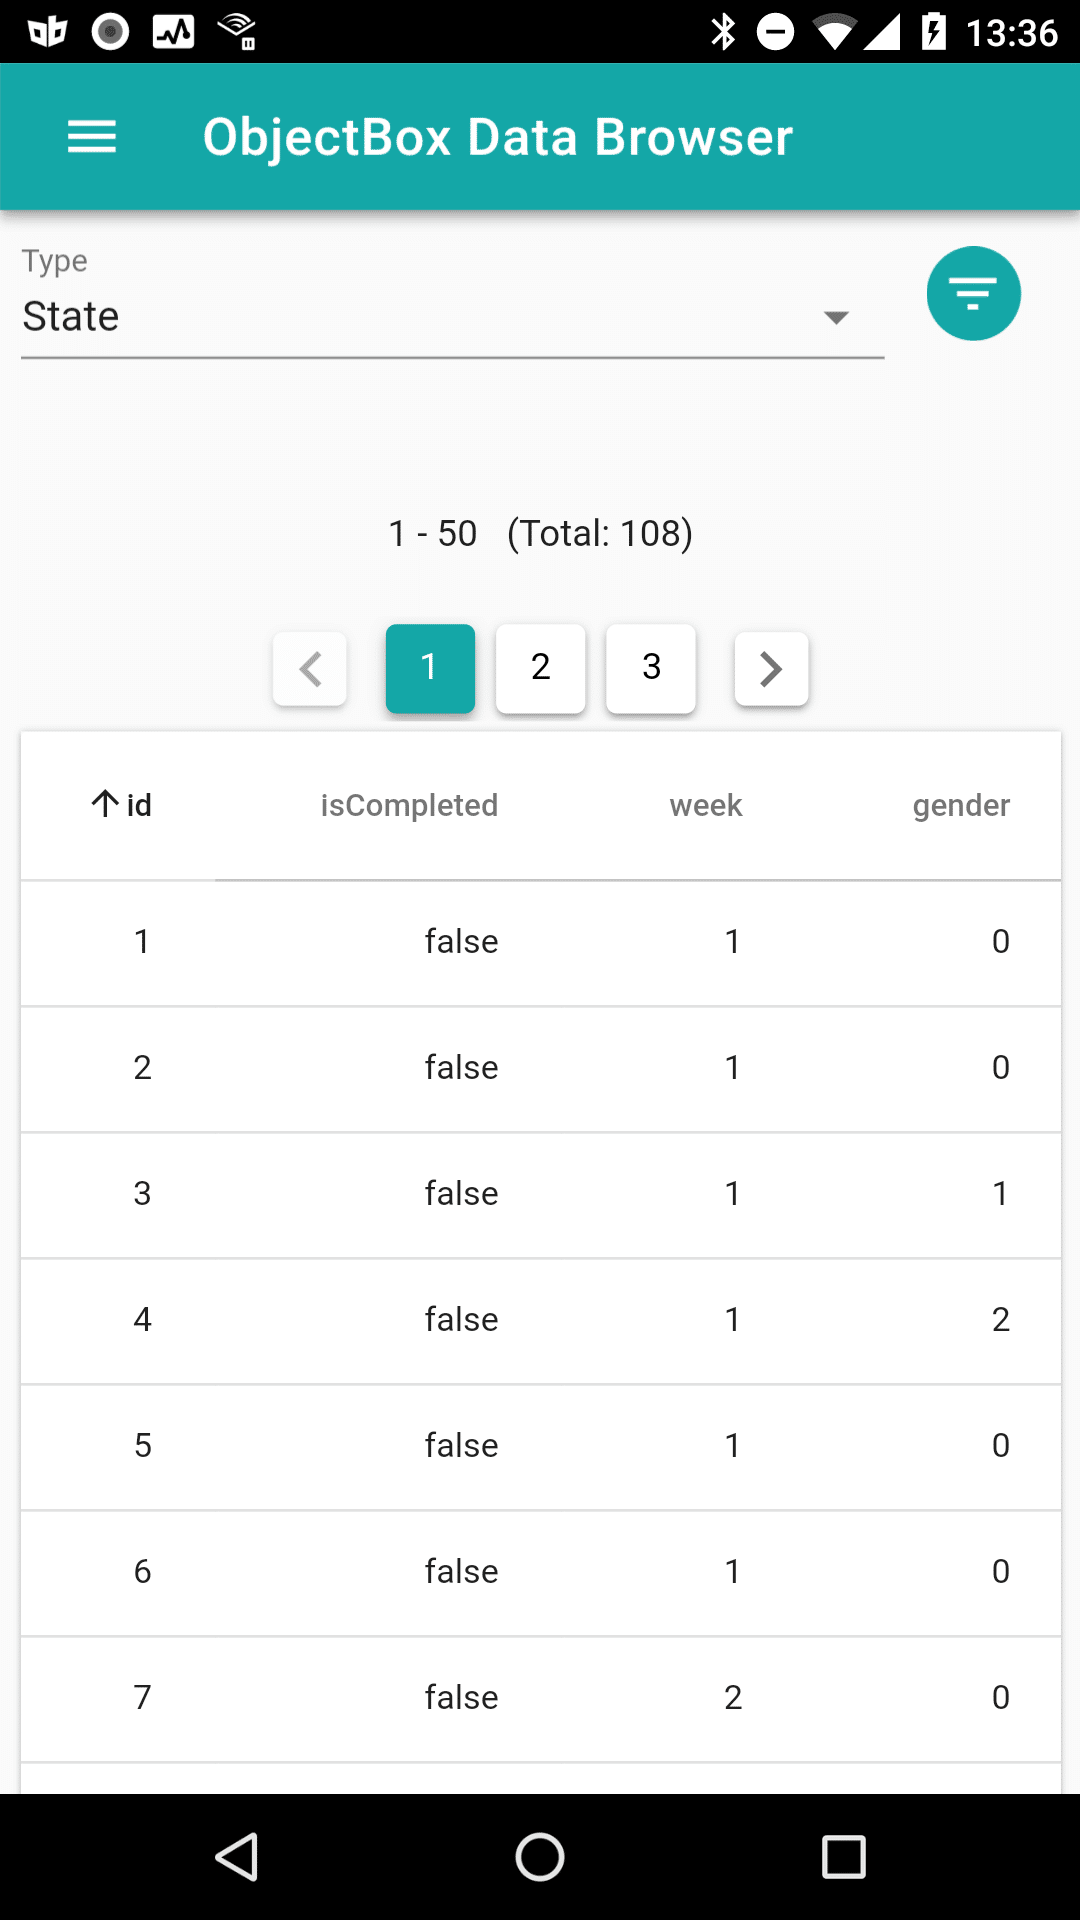Tap the Bluetooth status bar icon

pos(723,32)
